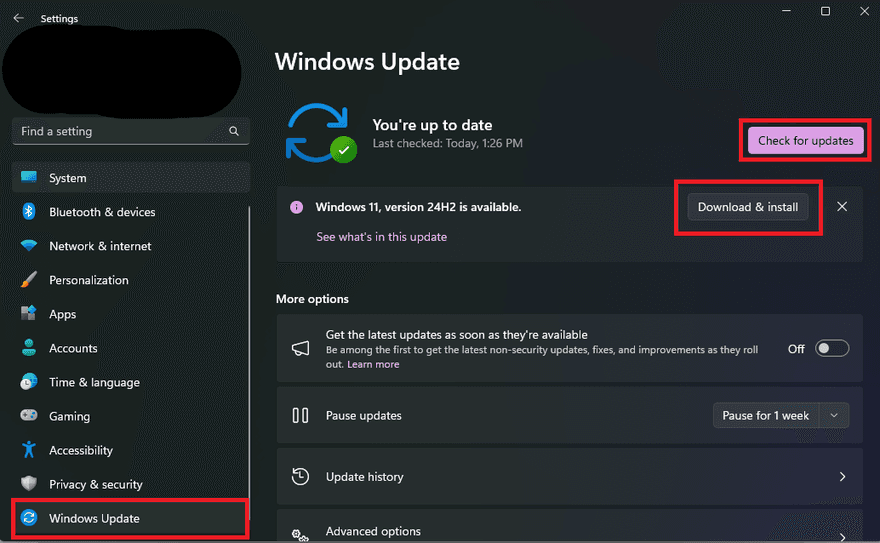Close the Settings window
Viewport: 880px width, 543px height.
coord(864,11)
